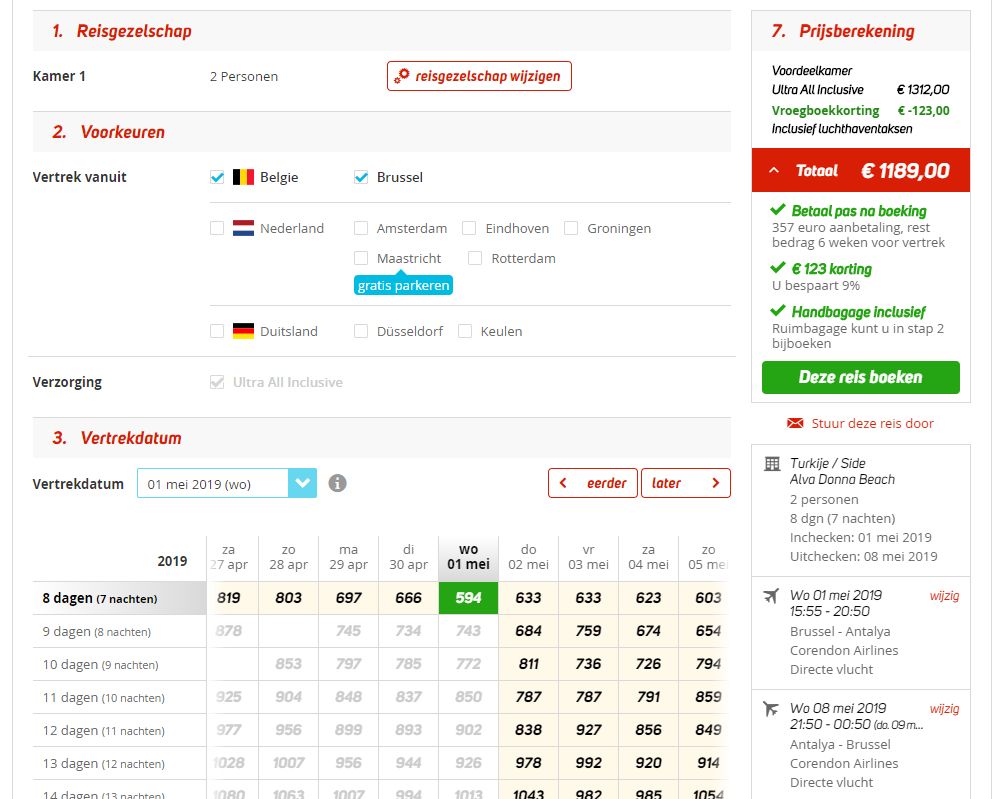996x799 pixels.
Task: Select price 920 in 13 dagen row
Action: coord(649,763)
